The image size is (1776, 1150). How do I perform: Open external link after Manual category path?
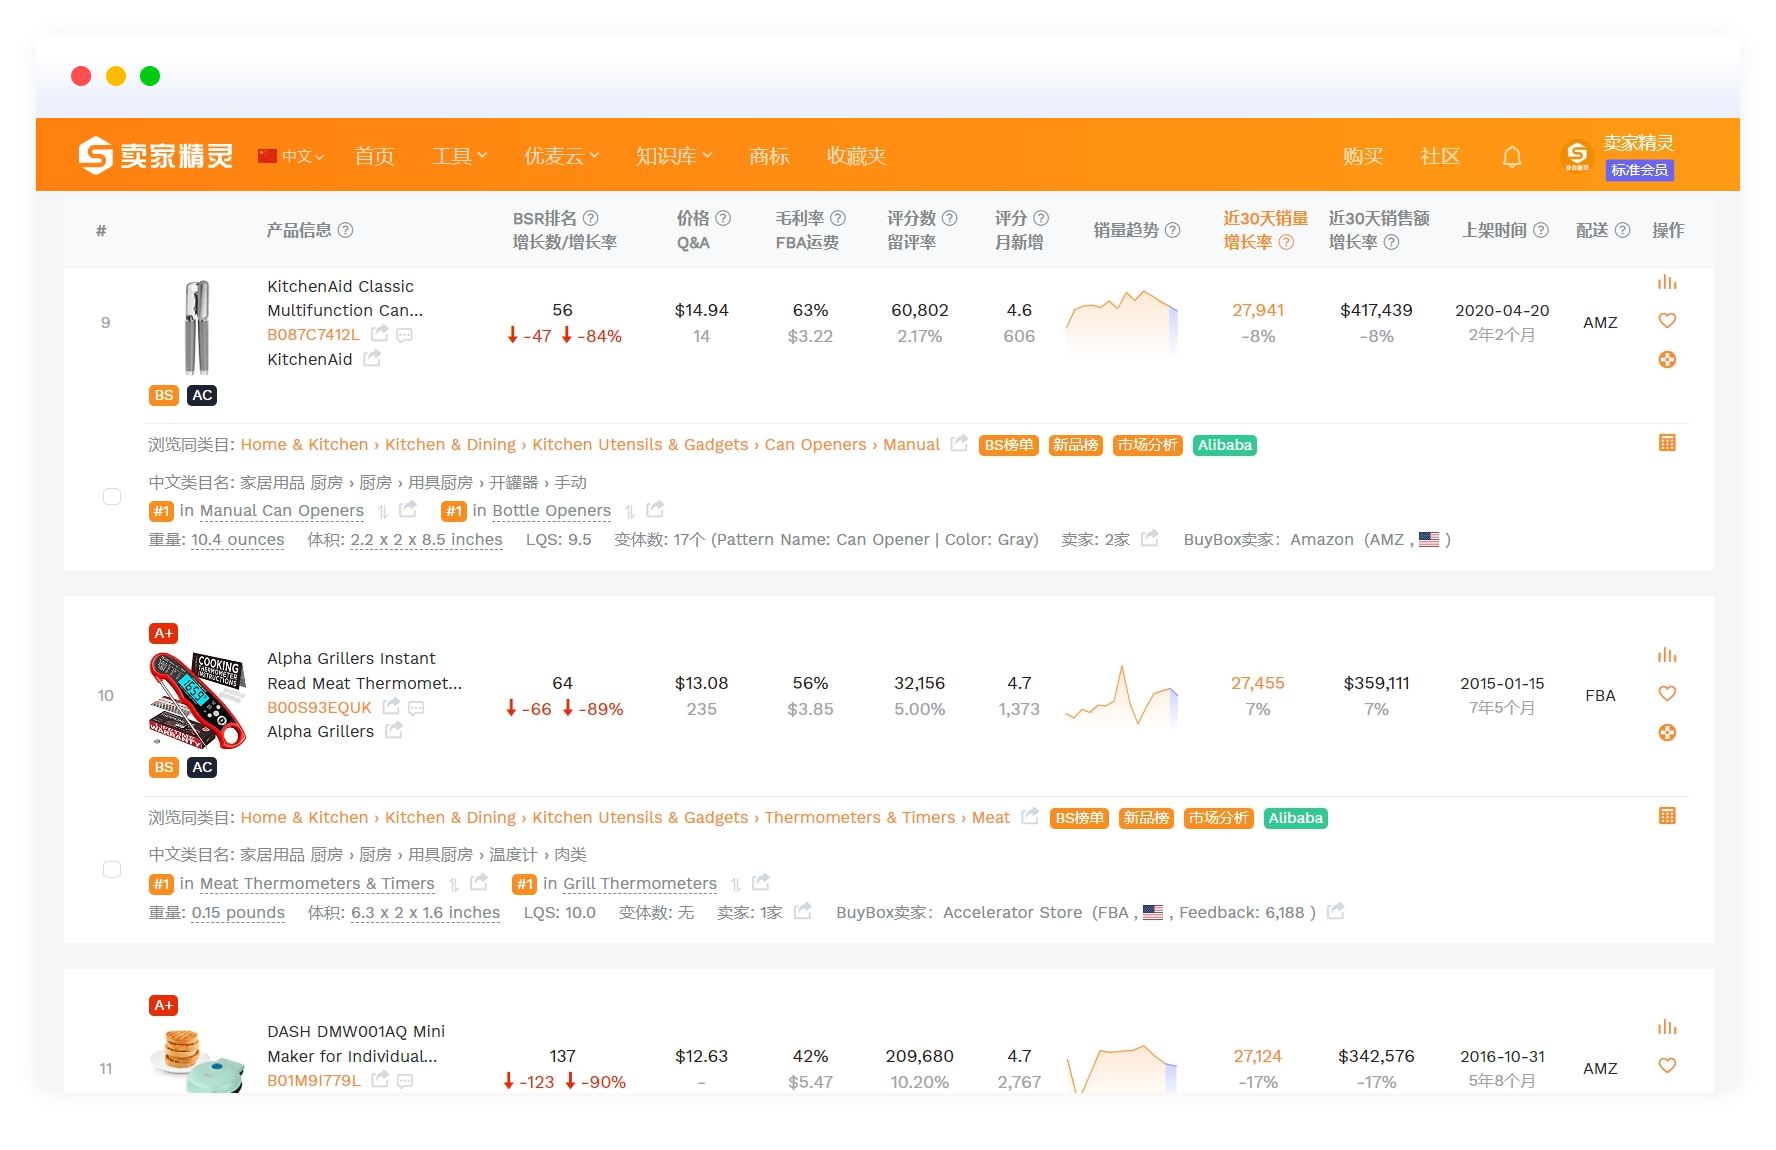pyautogui.click(x=959, y=443)
